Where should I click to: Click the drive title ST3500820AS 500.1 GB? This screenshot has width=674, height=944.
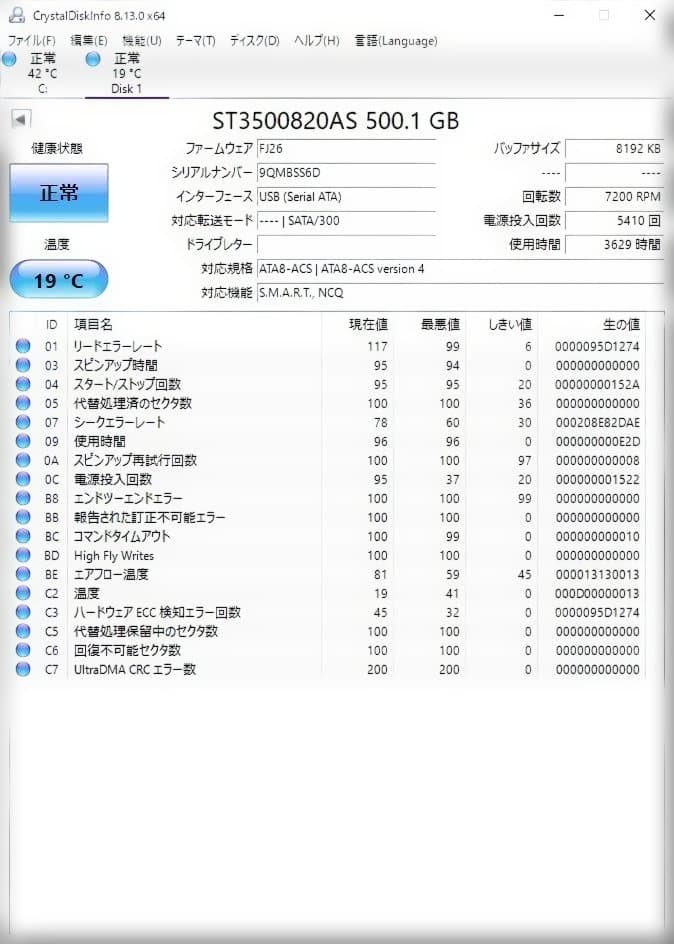(336, 121)
